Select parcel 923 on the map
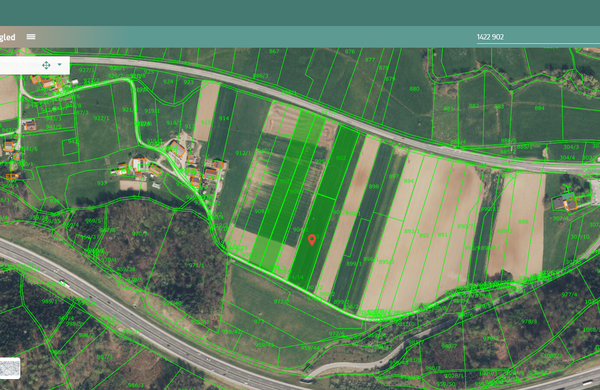Viewport: 600px width, 390px height. (188, 82)
